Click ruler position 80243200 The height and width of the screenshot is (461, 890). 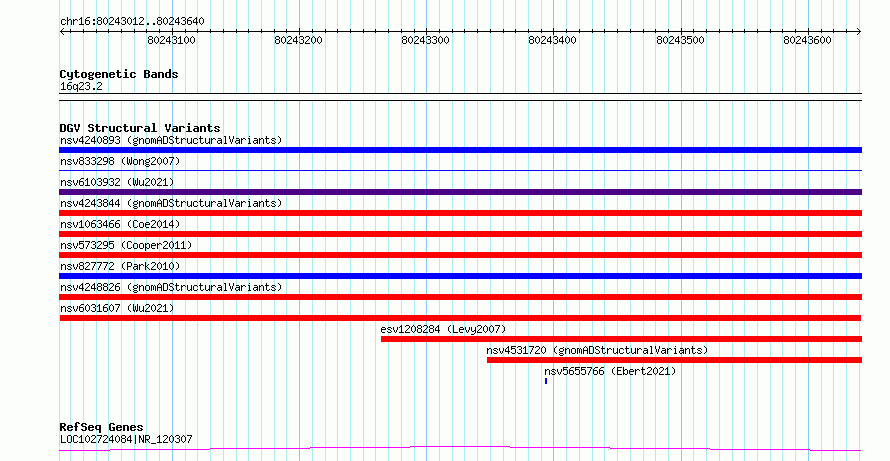coord(299,40)
